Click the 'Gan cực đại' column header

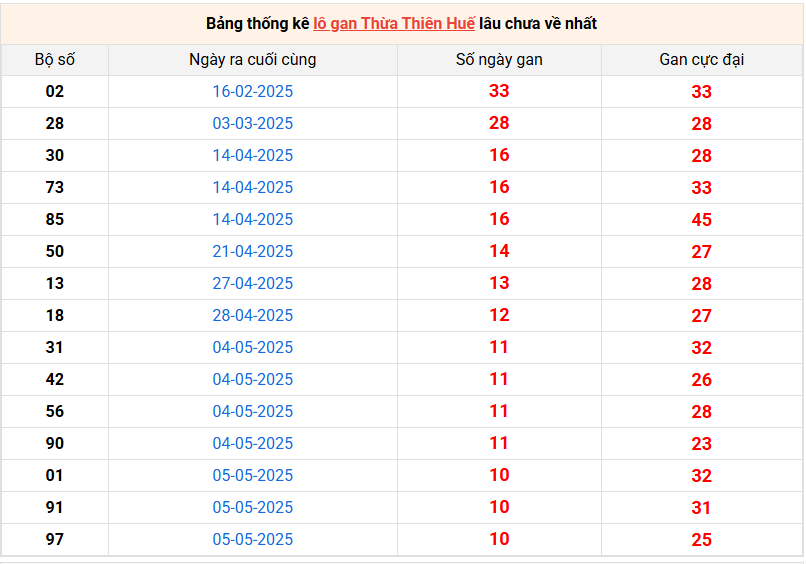click(x=702, y=60)
